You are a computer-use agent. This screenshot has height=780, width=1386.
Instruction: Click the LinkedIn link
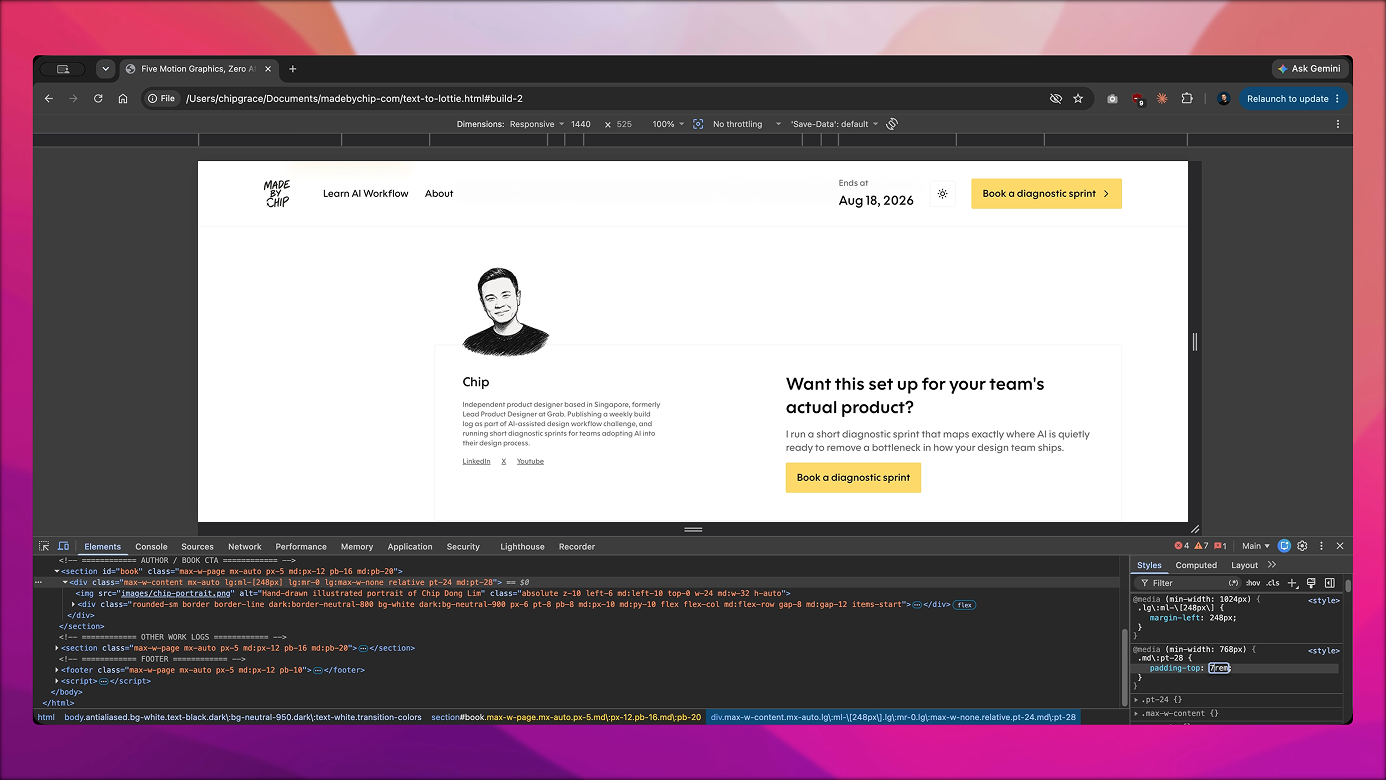coord(476,461)
